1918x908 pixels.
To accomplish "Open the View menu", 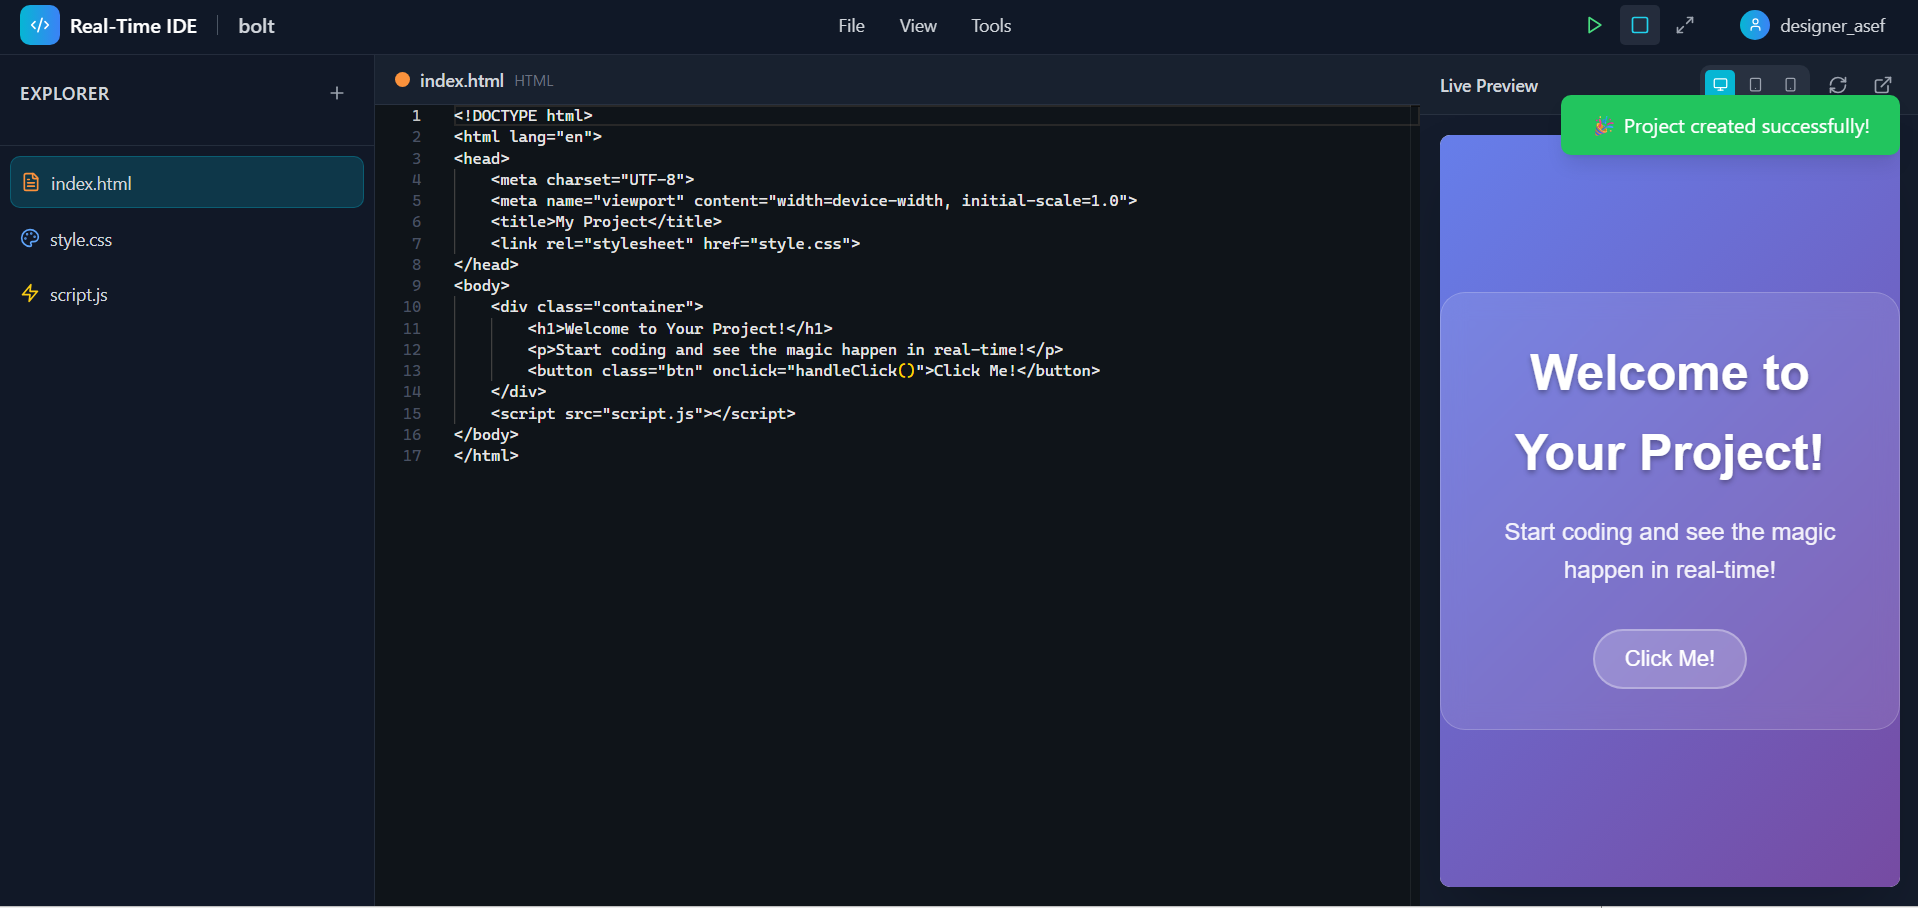I will click(x=918, y=26).
